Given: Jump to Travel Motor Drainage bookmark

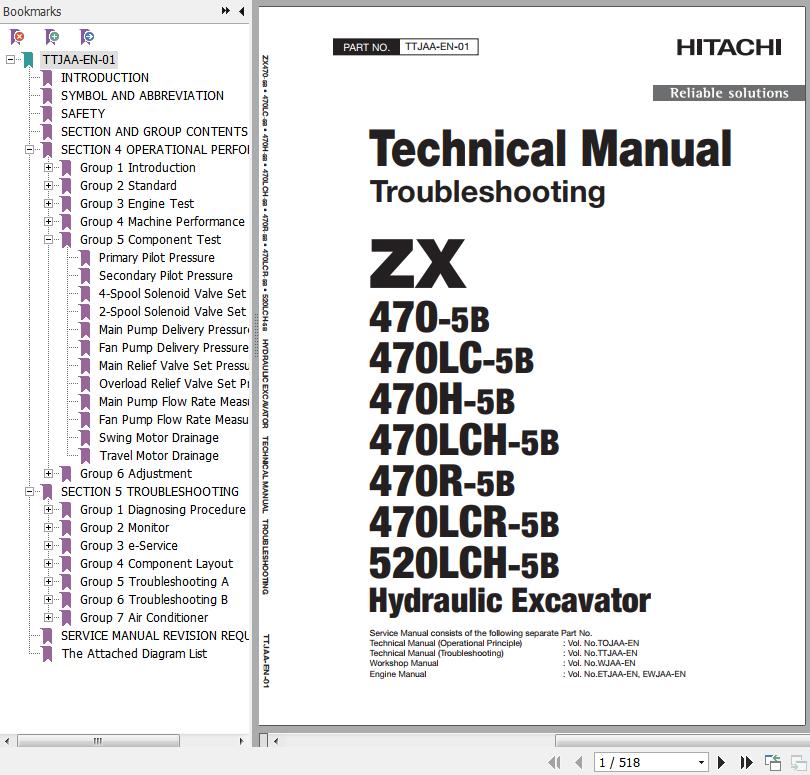Looking at the screenshot, I should 159,456.
